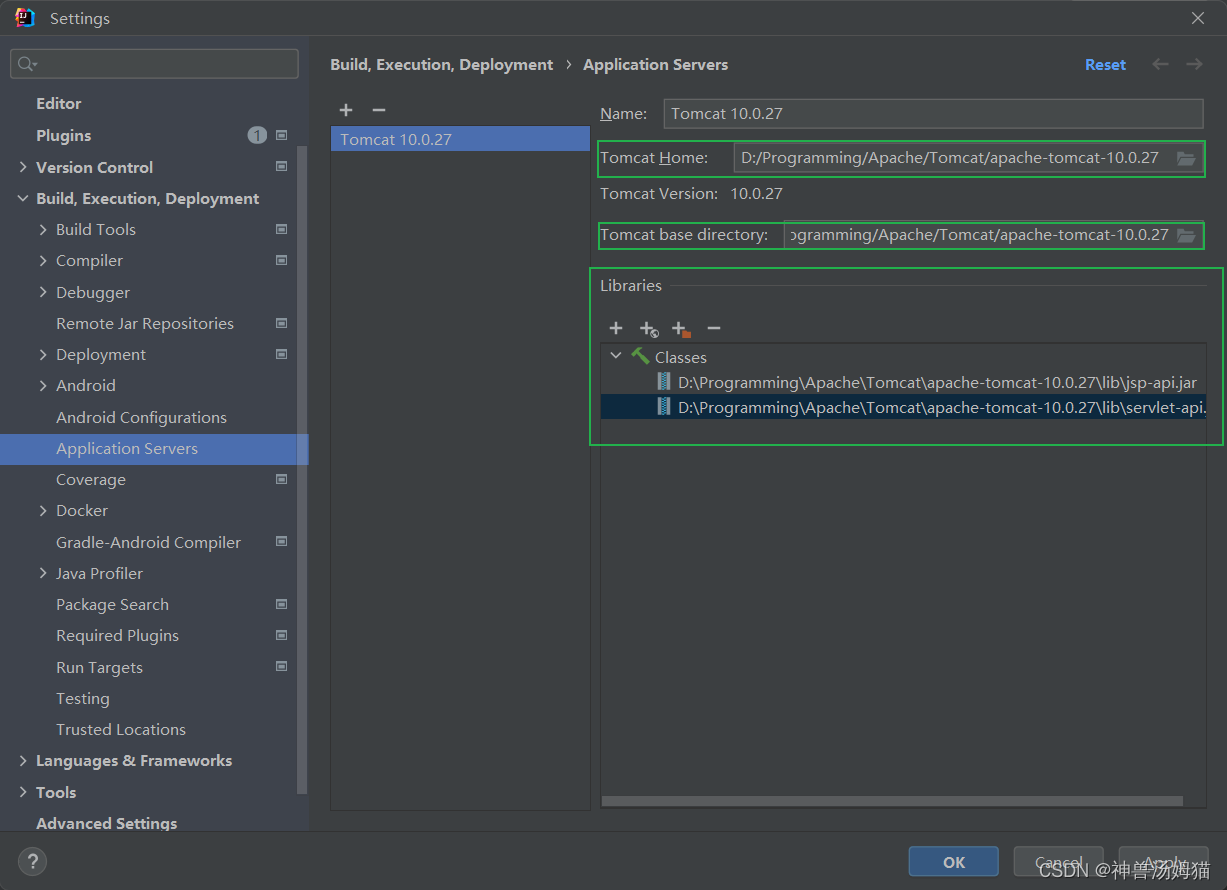Click the Reset link
The width and height of the screenshot is (1227, 890).
[x=1105, y=64]
